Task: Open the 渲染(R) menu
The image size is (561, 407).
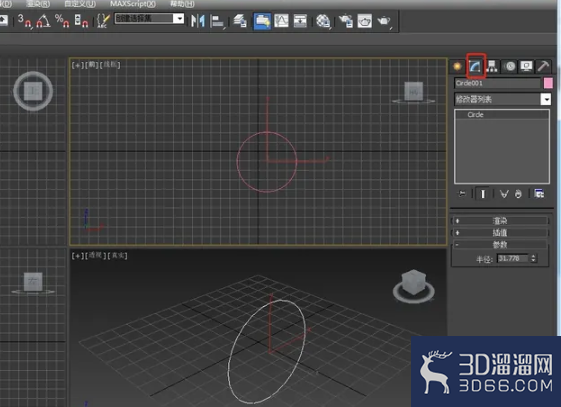Action: (x=38, y=4)
